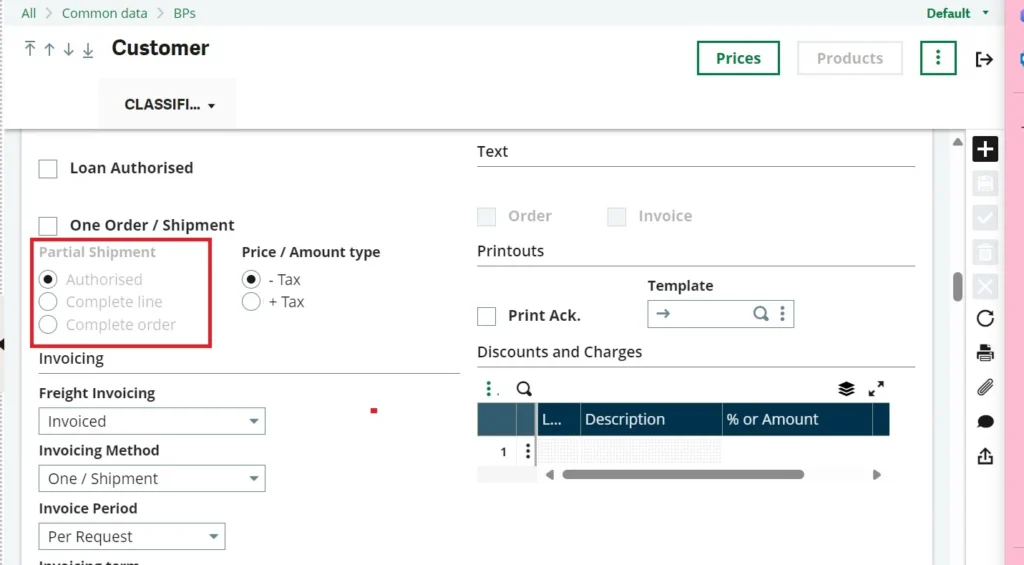Click the exit page icon
This screenshot has height=565, width=1024.
coord(984,59)
